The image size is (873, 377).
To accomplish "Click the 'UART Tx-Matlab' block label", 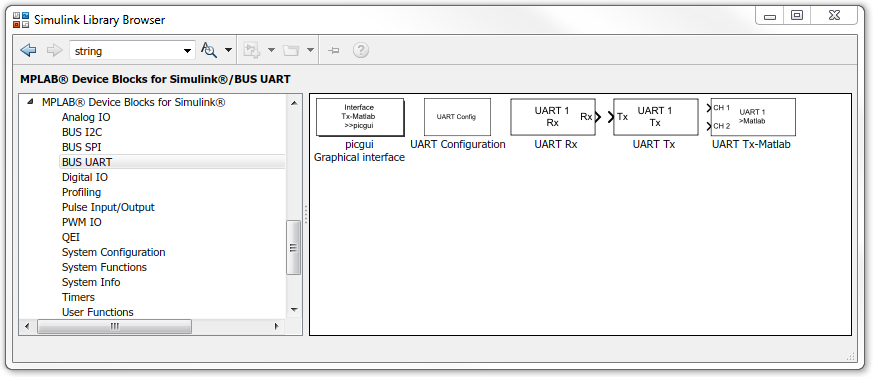I will (x=751, y=144).
